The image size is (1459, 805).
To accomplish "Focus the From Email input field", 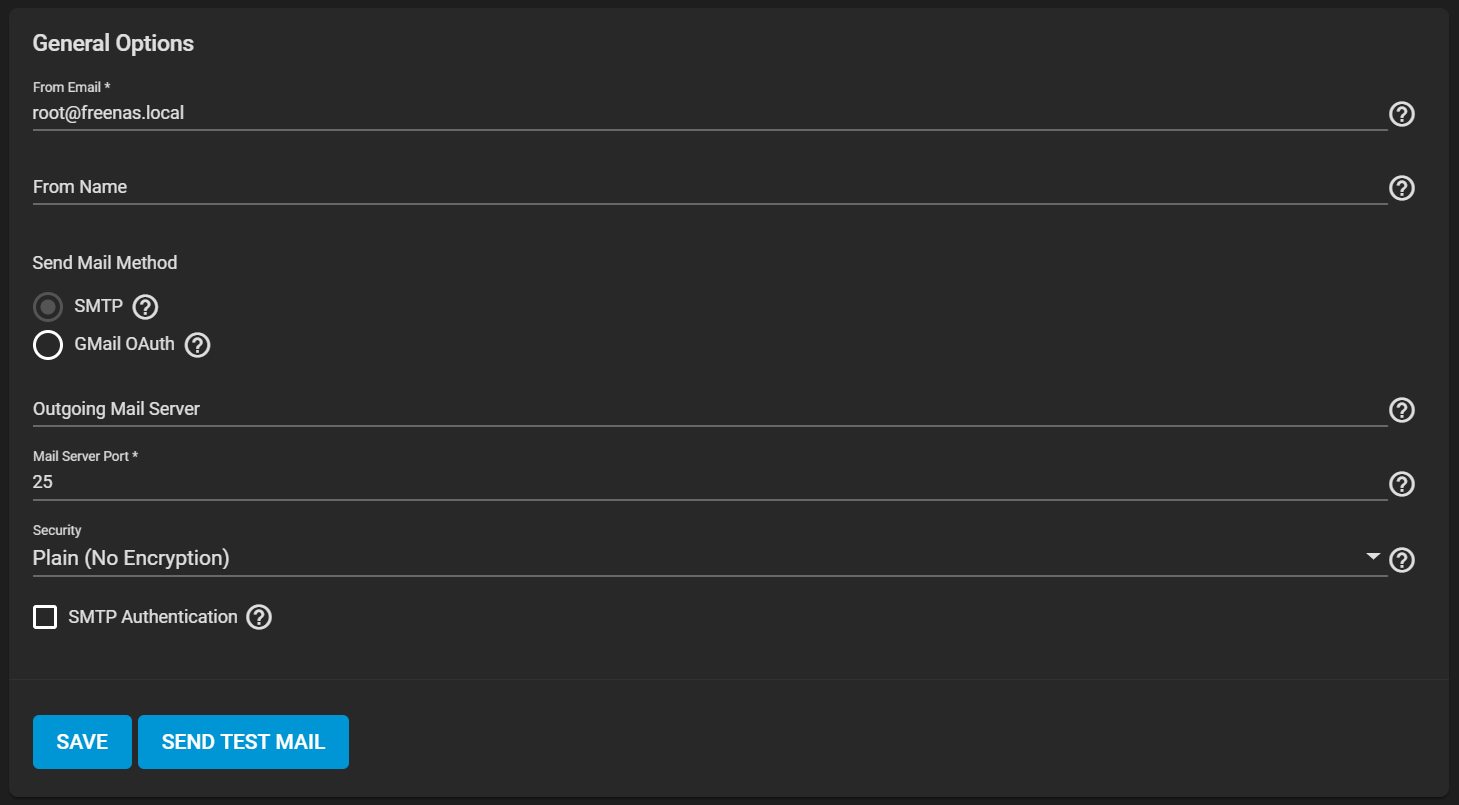I will pyautogui.click(x=700, y=114).
